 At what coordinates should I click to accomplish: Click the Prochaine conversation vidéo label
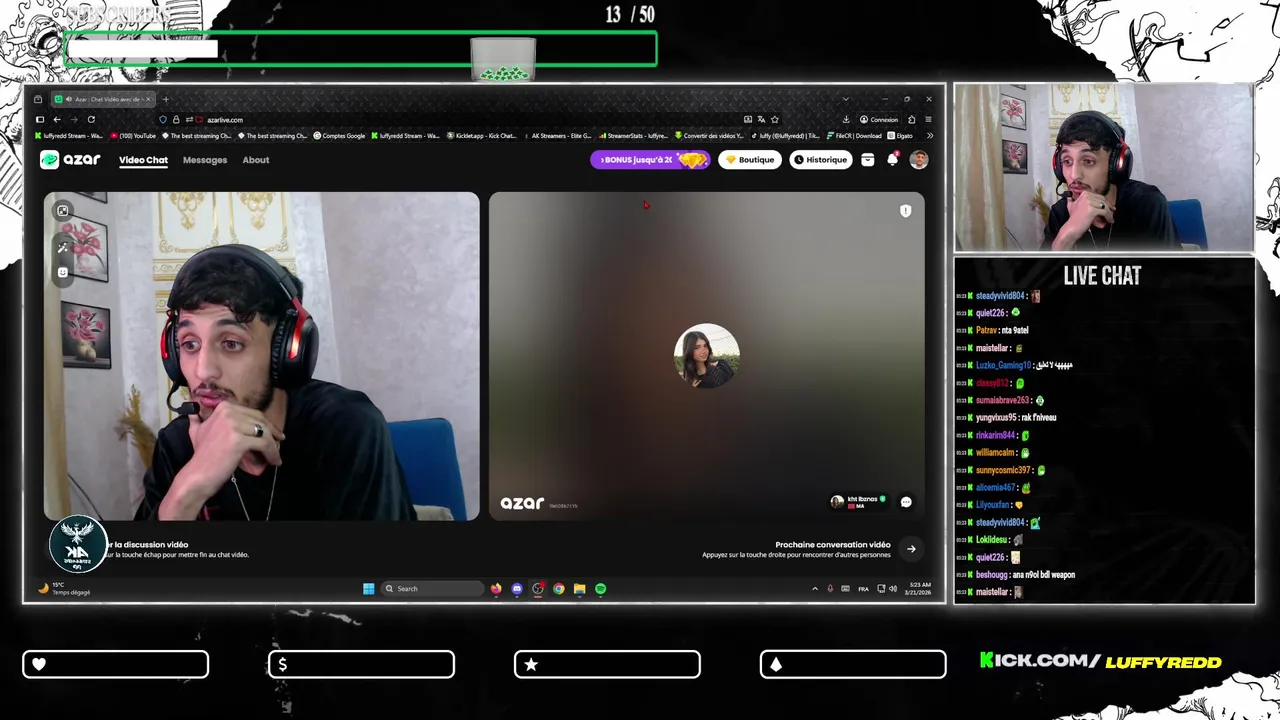833,545
